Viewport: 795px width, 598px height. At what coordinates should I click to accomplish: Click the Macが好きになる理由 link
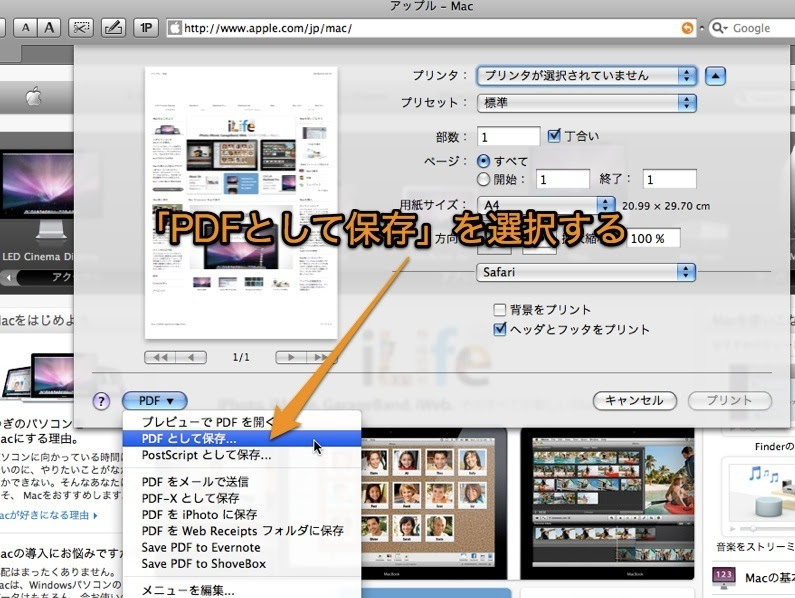point(49,515)
